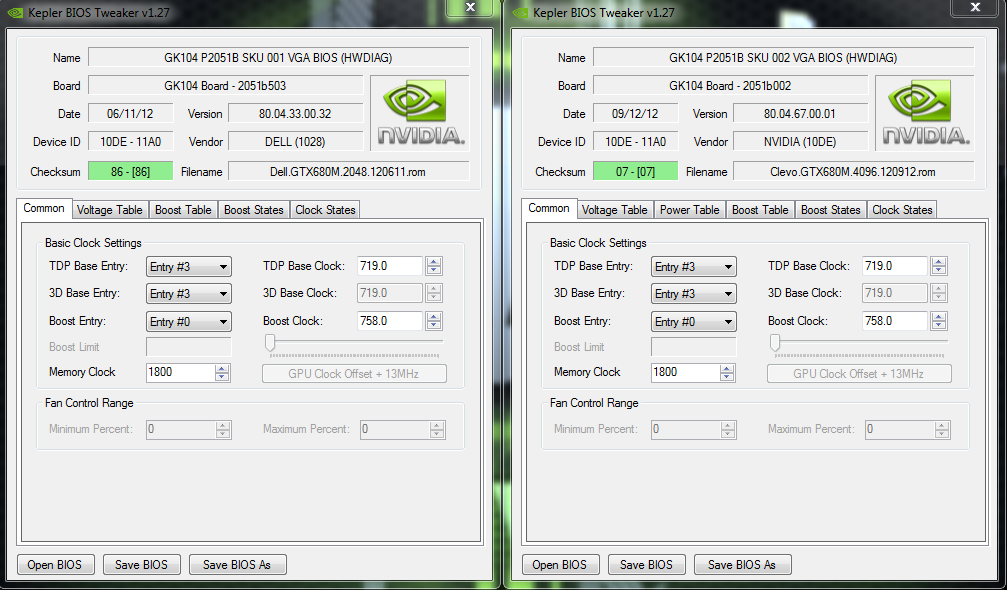Screen dimensions: 1007x590
Task: Open 3D Base Entry dropdown in right window
Action: coord(694,293)
